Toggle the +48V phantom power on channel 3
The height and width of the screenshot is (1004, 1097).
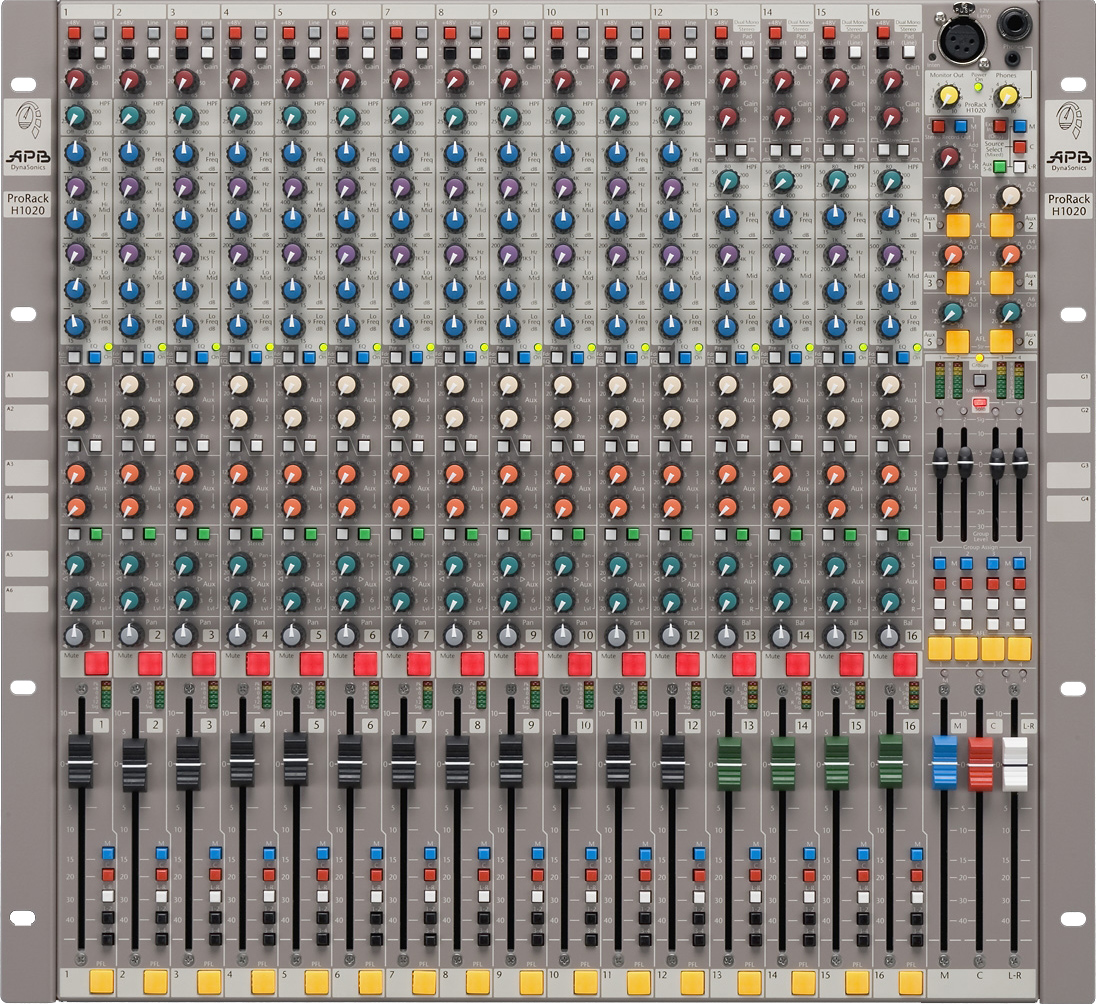182,33
